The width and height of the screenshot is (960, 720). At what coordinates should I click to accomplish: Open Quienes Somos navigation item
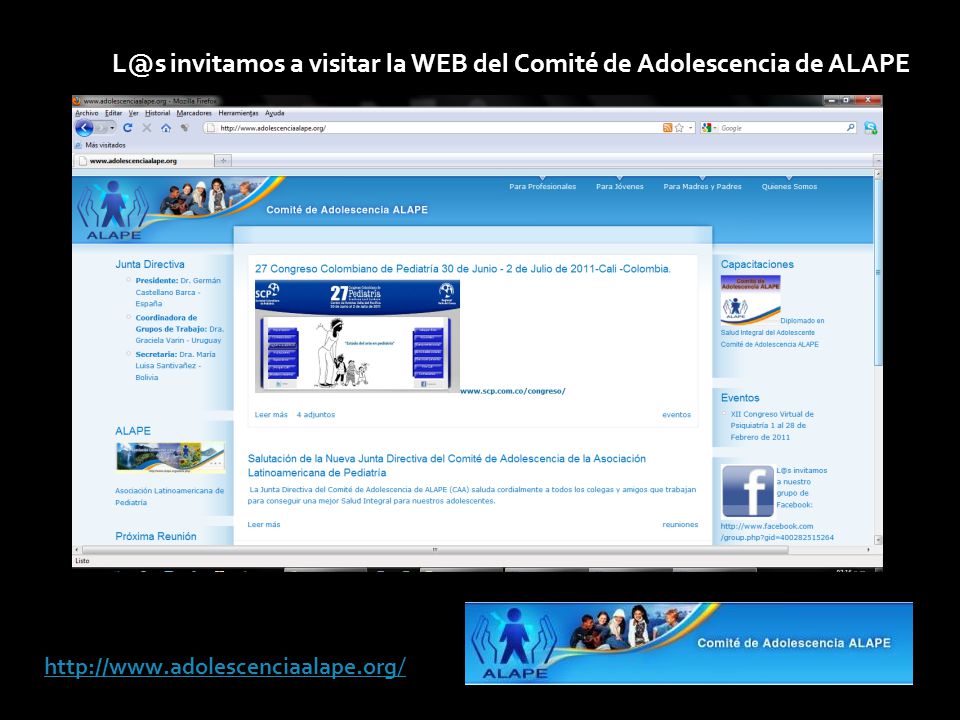click(x=789, y=187)
